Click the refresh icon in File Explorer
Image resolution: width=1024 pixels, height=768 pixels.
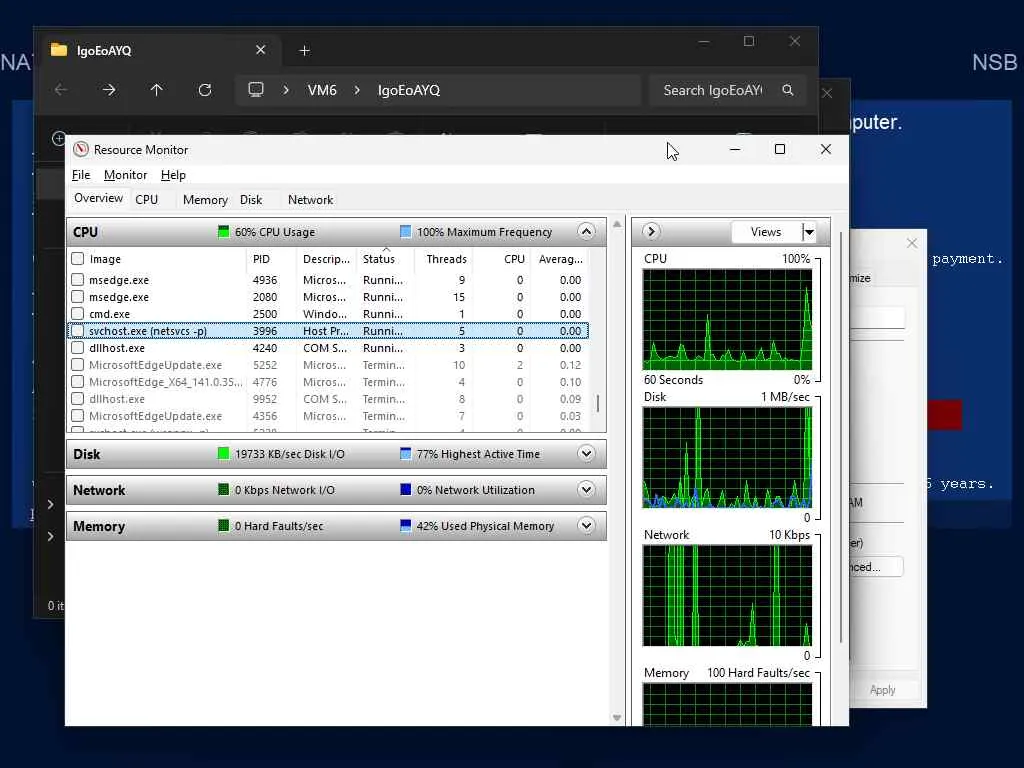click(205, 90)
